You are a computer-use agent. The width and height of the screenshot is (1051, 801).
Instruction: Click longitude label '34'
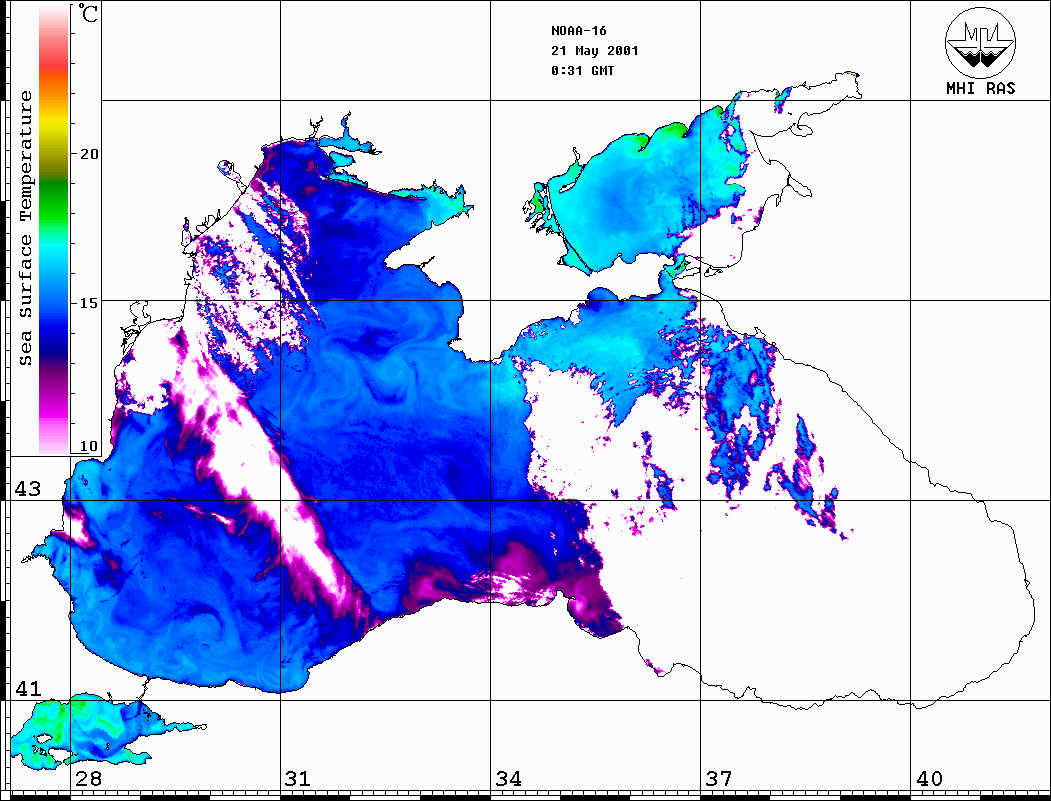(x=508, y=778)
